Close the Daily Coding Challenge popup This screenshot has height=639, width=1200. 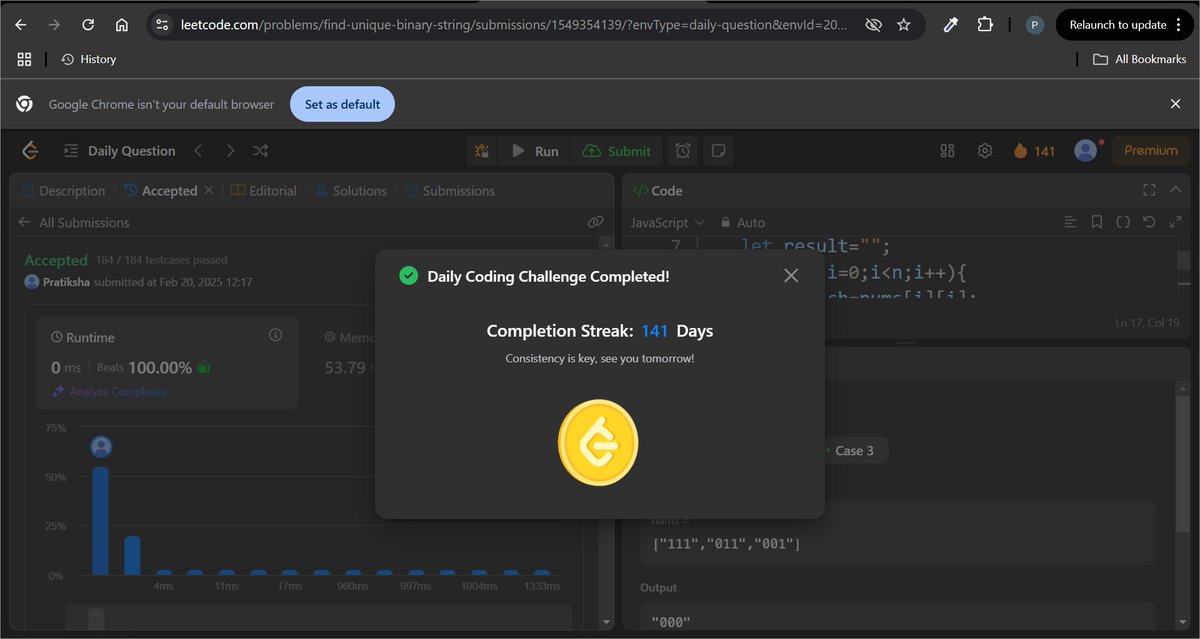pyautogui.click(x=791, y=275)
